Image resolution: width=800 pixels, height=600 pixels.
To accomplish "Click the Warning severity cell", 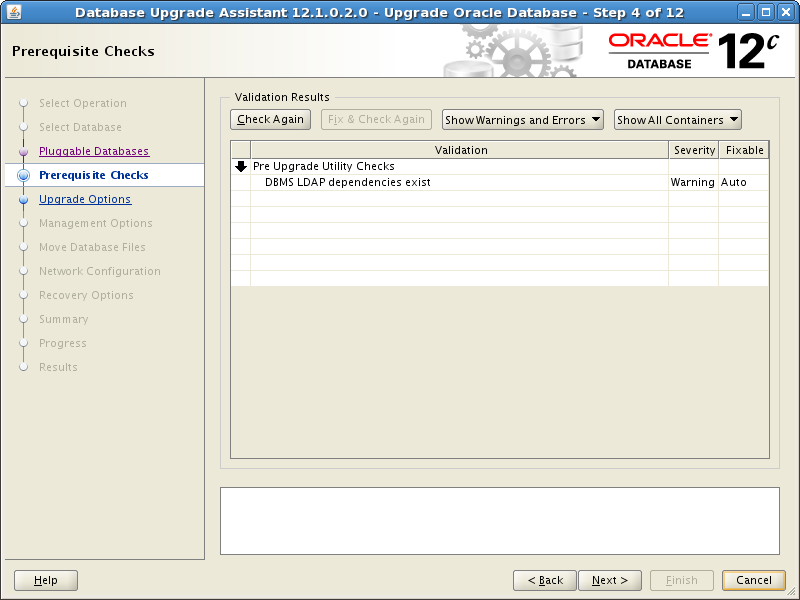I will pos(692,182).
